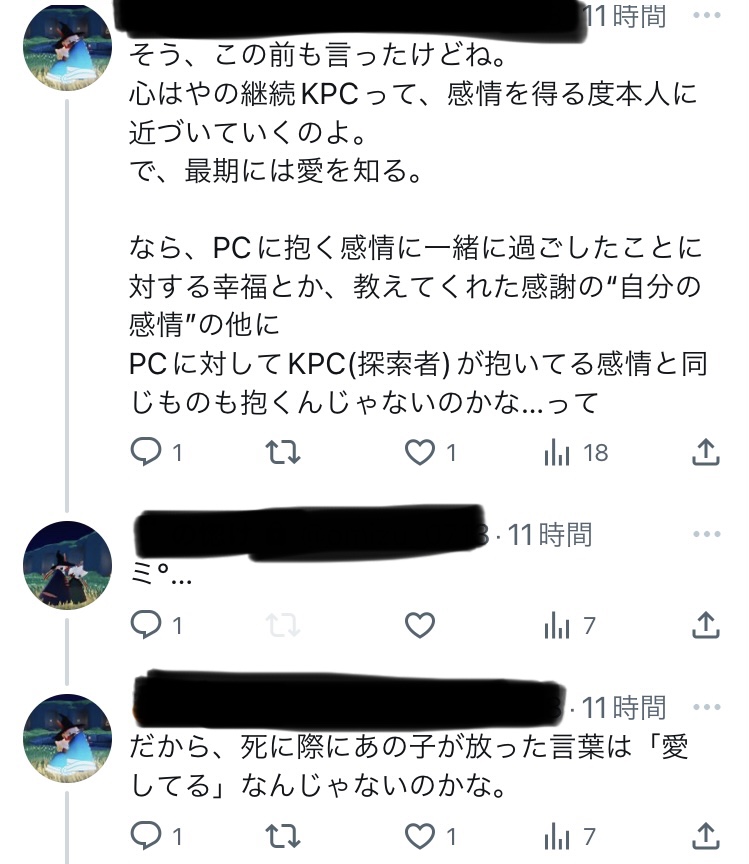Reply to the ミ°... tweet

pyautogui.click(x=146, y=626)
